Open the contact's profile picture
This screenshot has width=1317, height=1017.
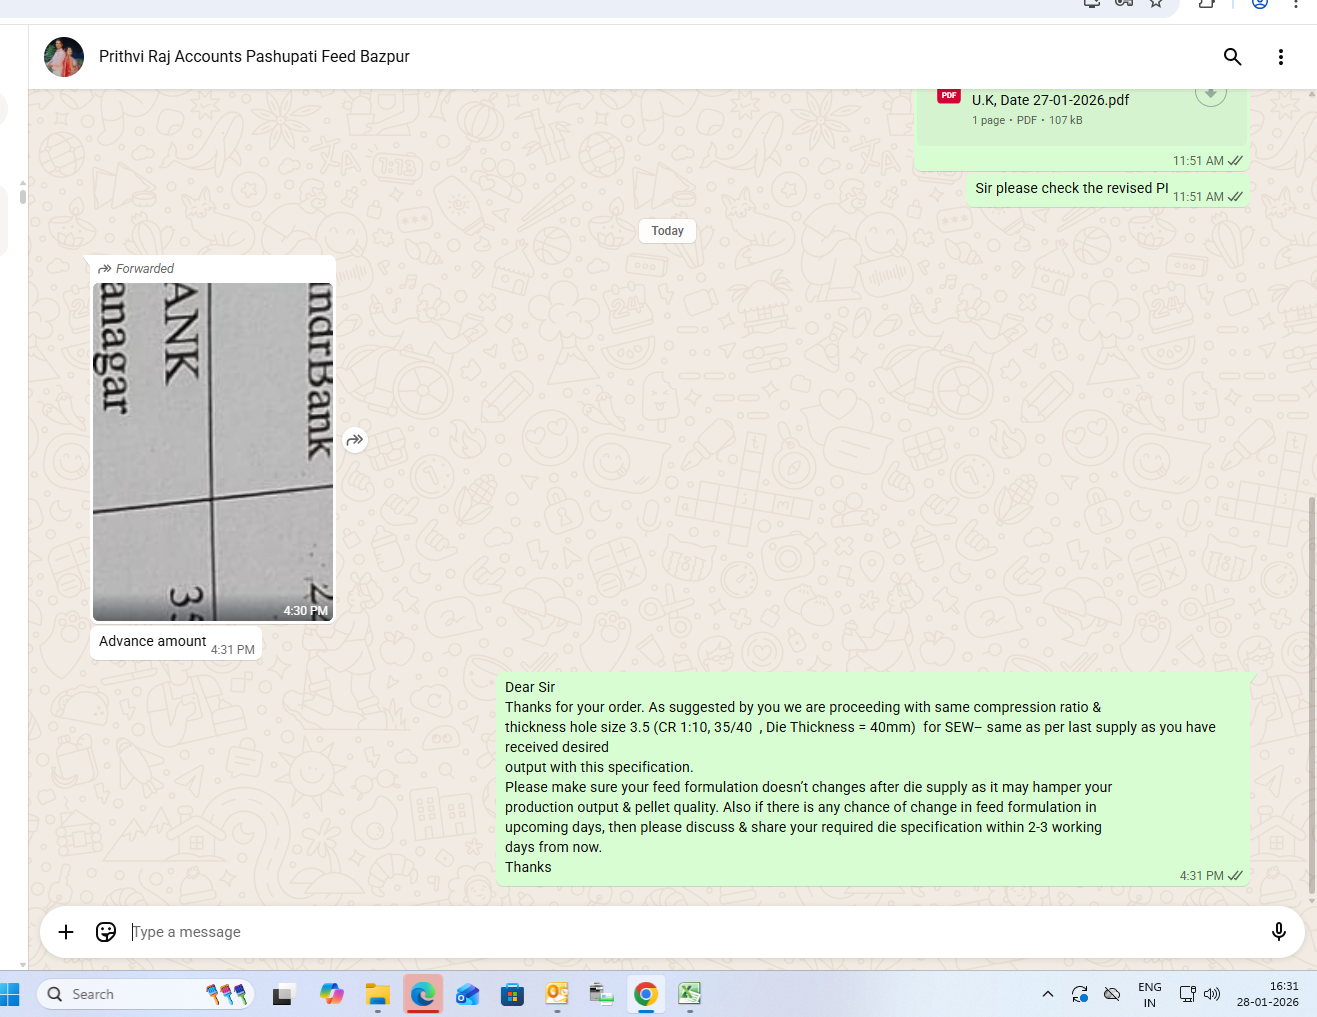(x=64, y=57)
